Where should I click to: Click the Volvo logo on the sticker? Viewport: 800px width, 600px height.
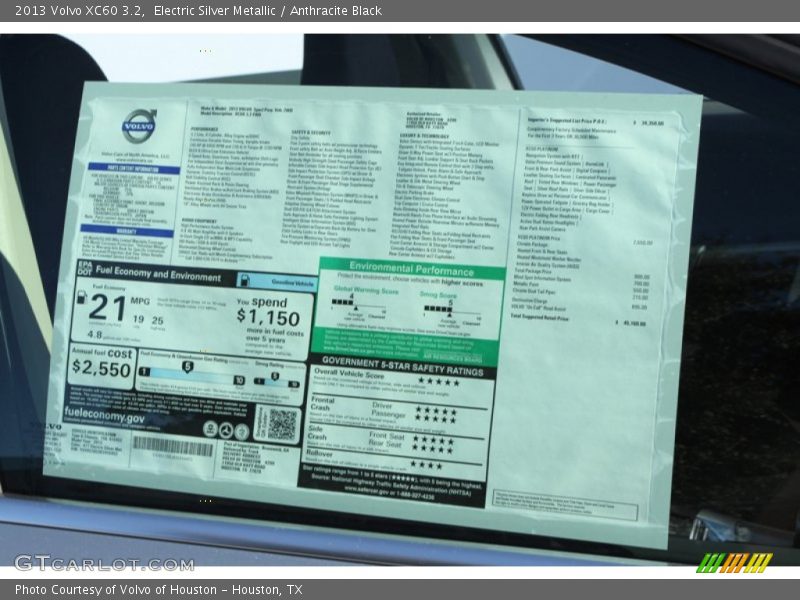click(x=140, y=125)
